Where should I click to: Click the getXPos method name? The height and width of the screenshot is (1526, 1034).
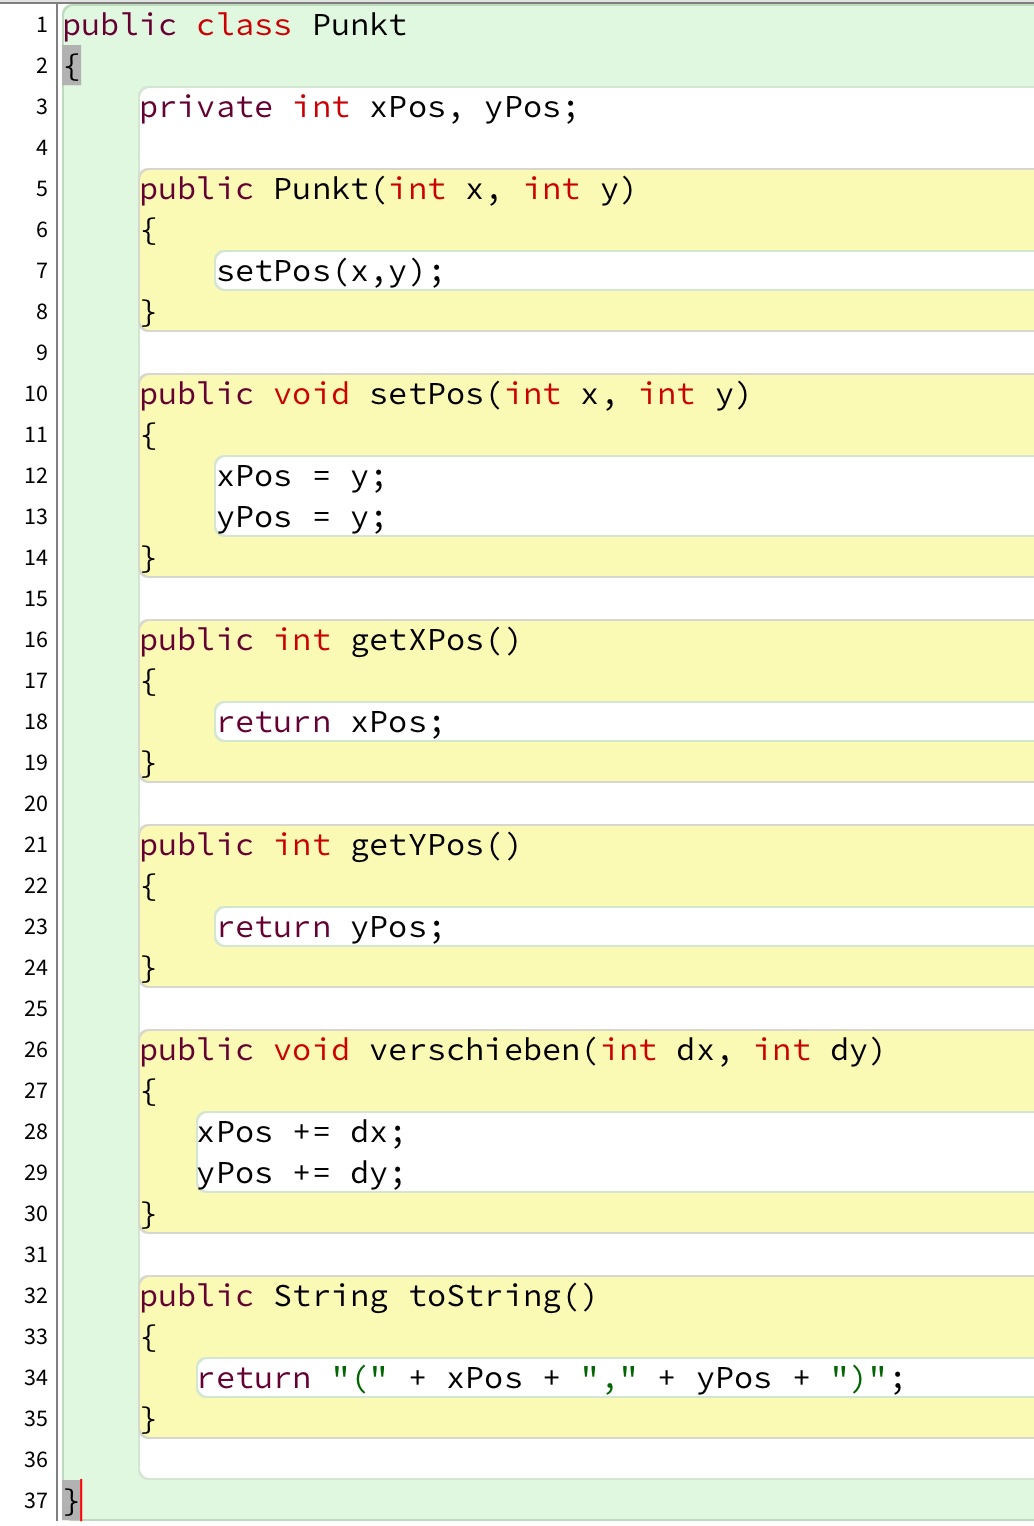pos(416,640)
